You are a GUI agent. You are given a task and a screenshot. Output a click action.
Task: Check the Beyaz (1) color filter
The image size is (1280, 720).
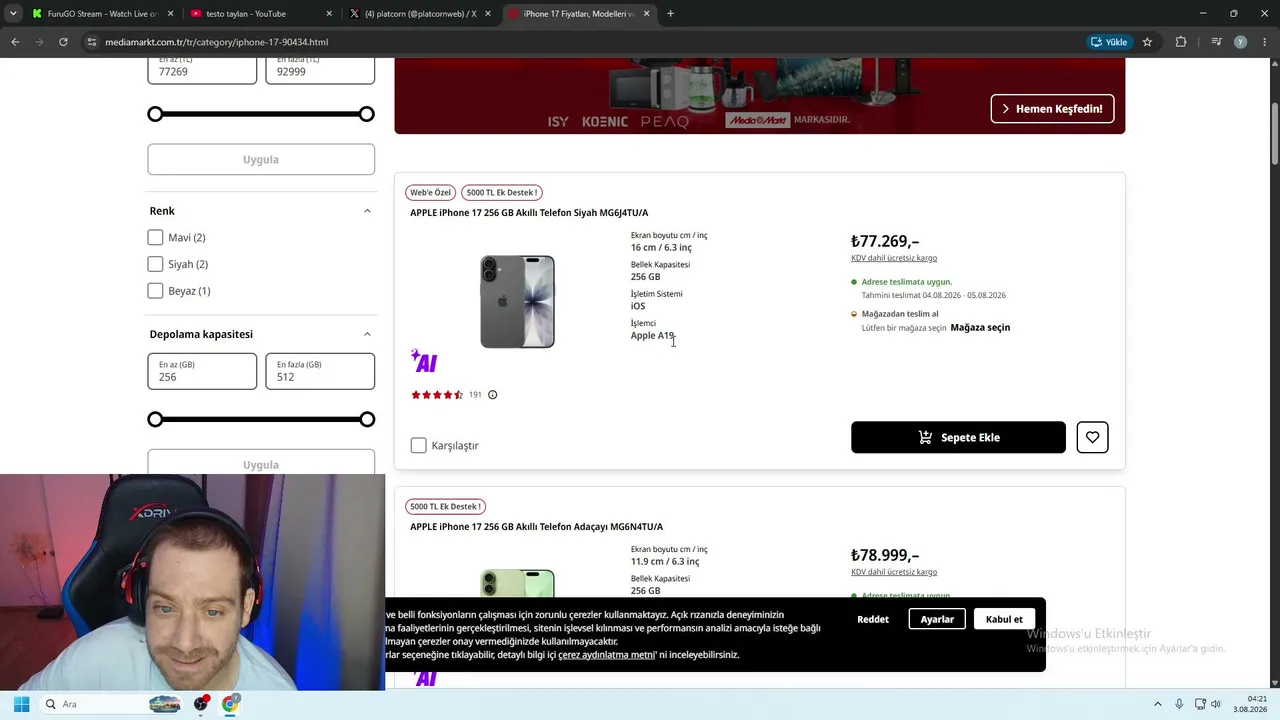[x=155, y=291]
